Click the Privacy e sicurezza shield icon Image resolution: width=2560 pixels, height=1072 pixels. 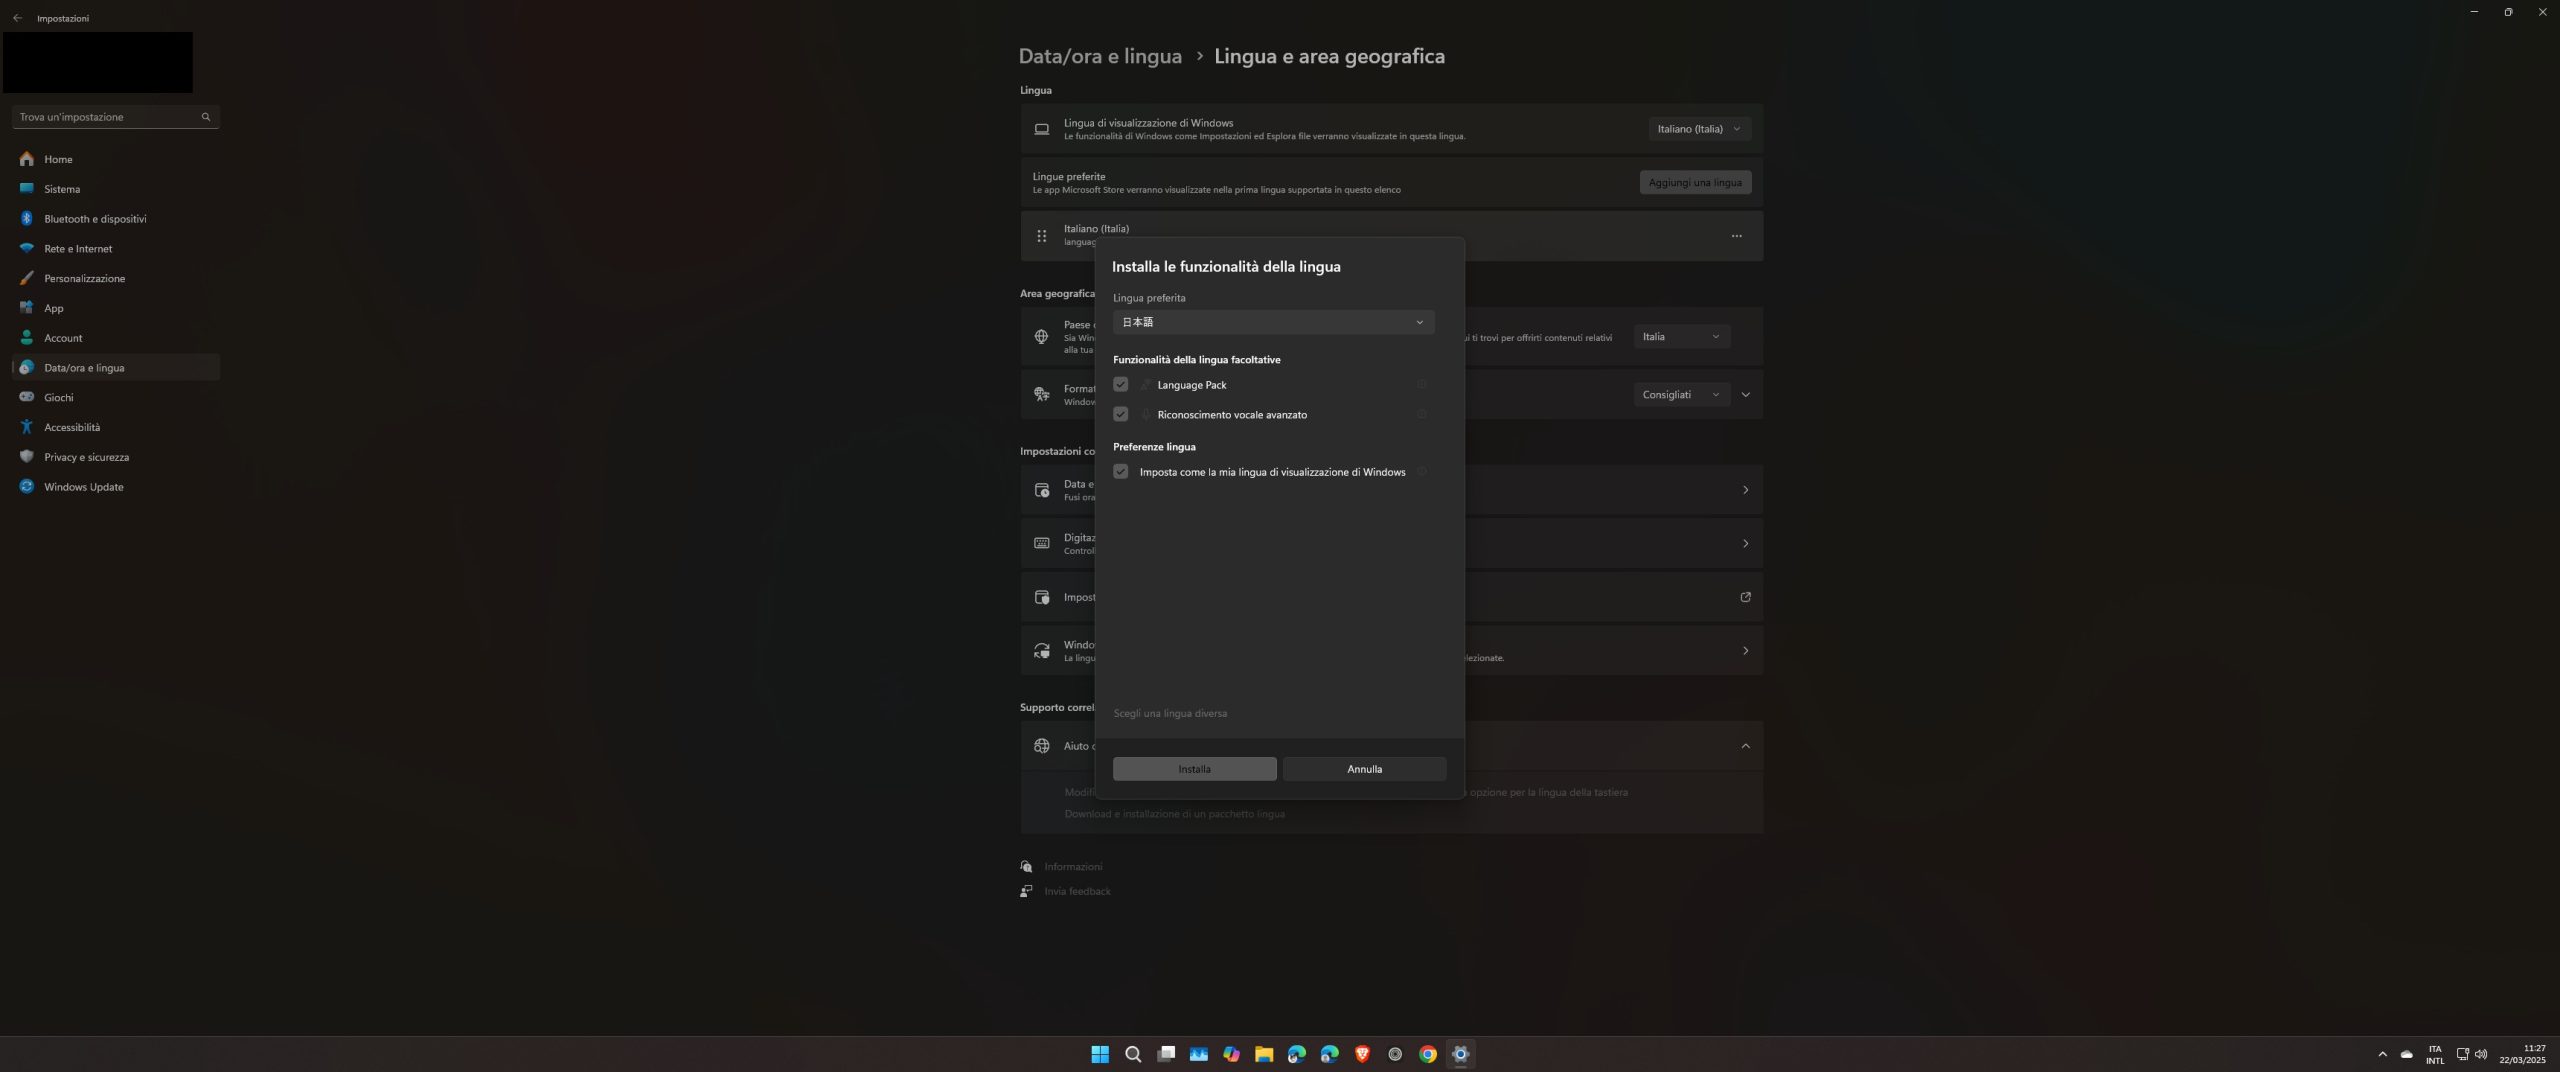click(27, 457)
